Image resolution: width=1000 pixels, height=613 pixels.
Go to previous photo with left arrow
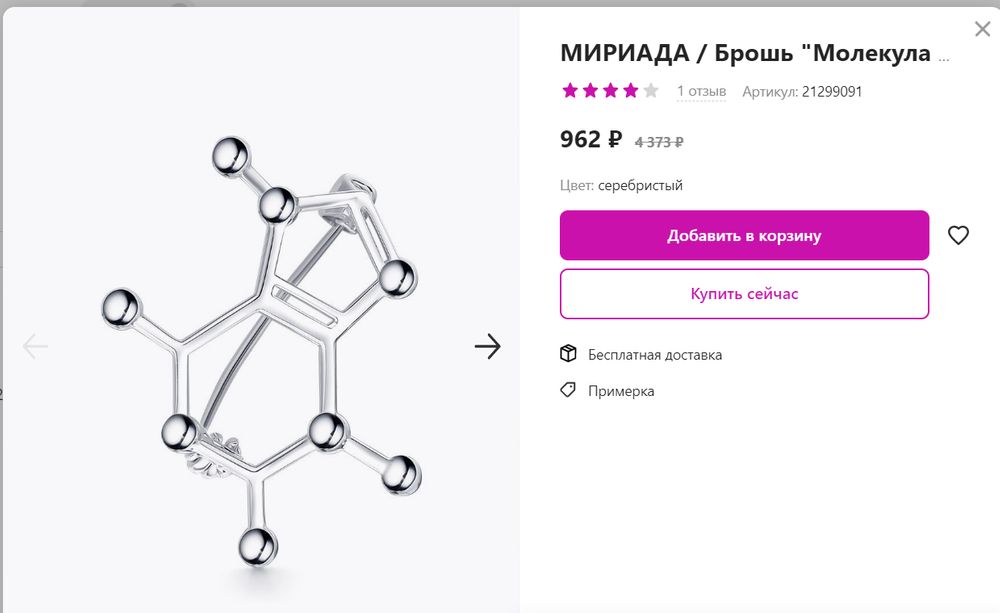pos(34,347)
